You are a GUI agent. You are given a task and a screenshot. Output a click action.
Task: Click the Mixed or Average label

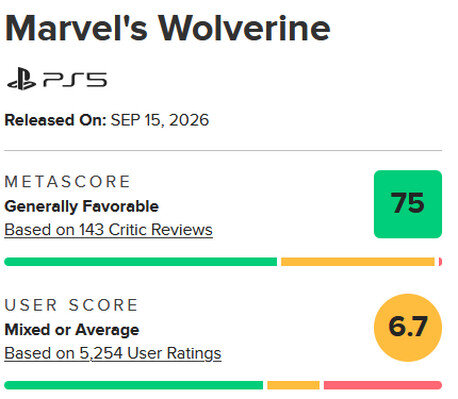(72, 330)
